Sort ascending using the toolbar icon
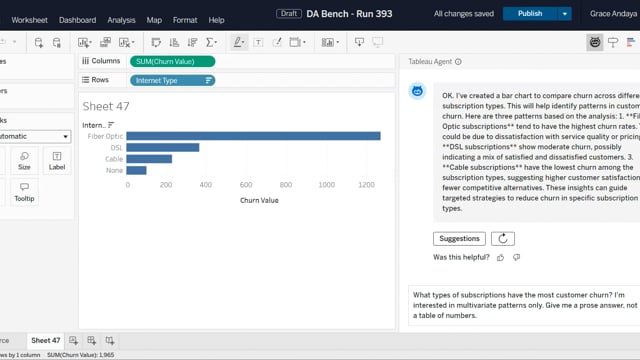Viewport: 640px width, 360px height. pos(174,42)
